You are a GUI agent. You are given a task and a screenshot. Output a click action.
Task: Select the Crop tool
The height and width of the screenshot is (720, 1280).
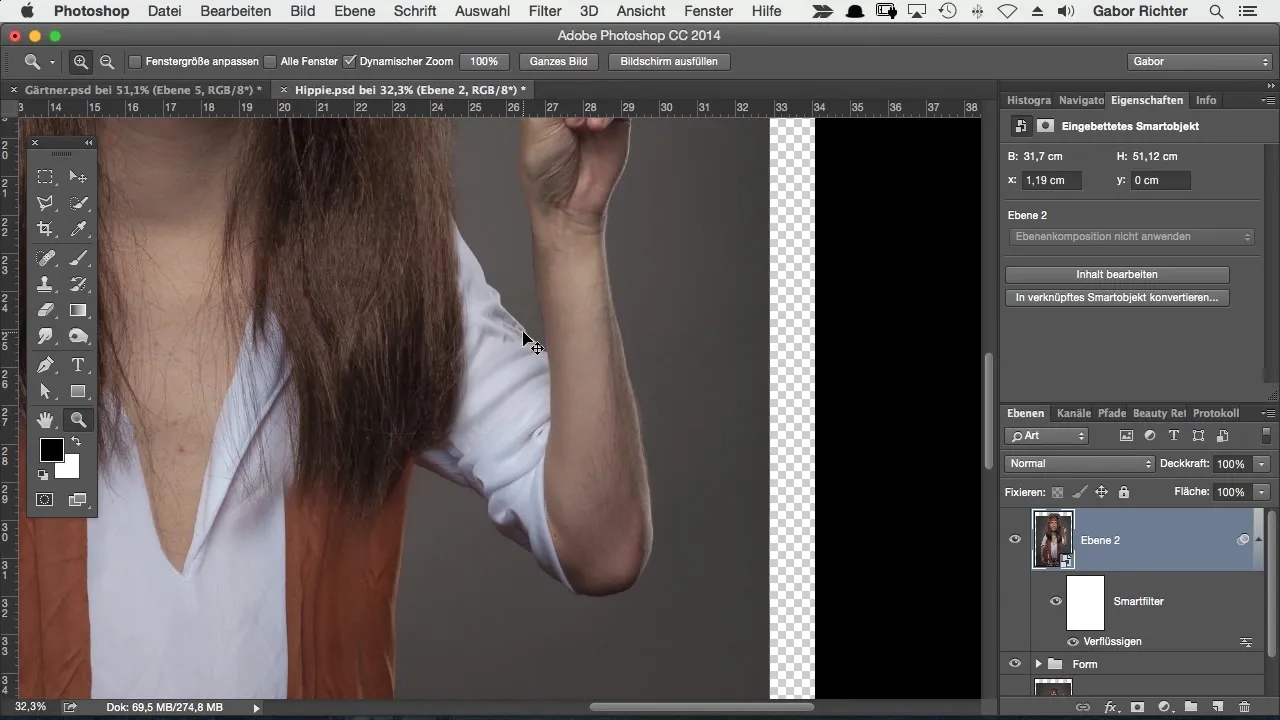pyautogui.click(x=46, y=229)
